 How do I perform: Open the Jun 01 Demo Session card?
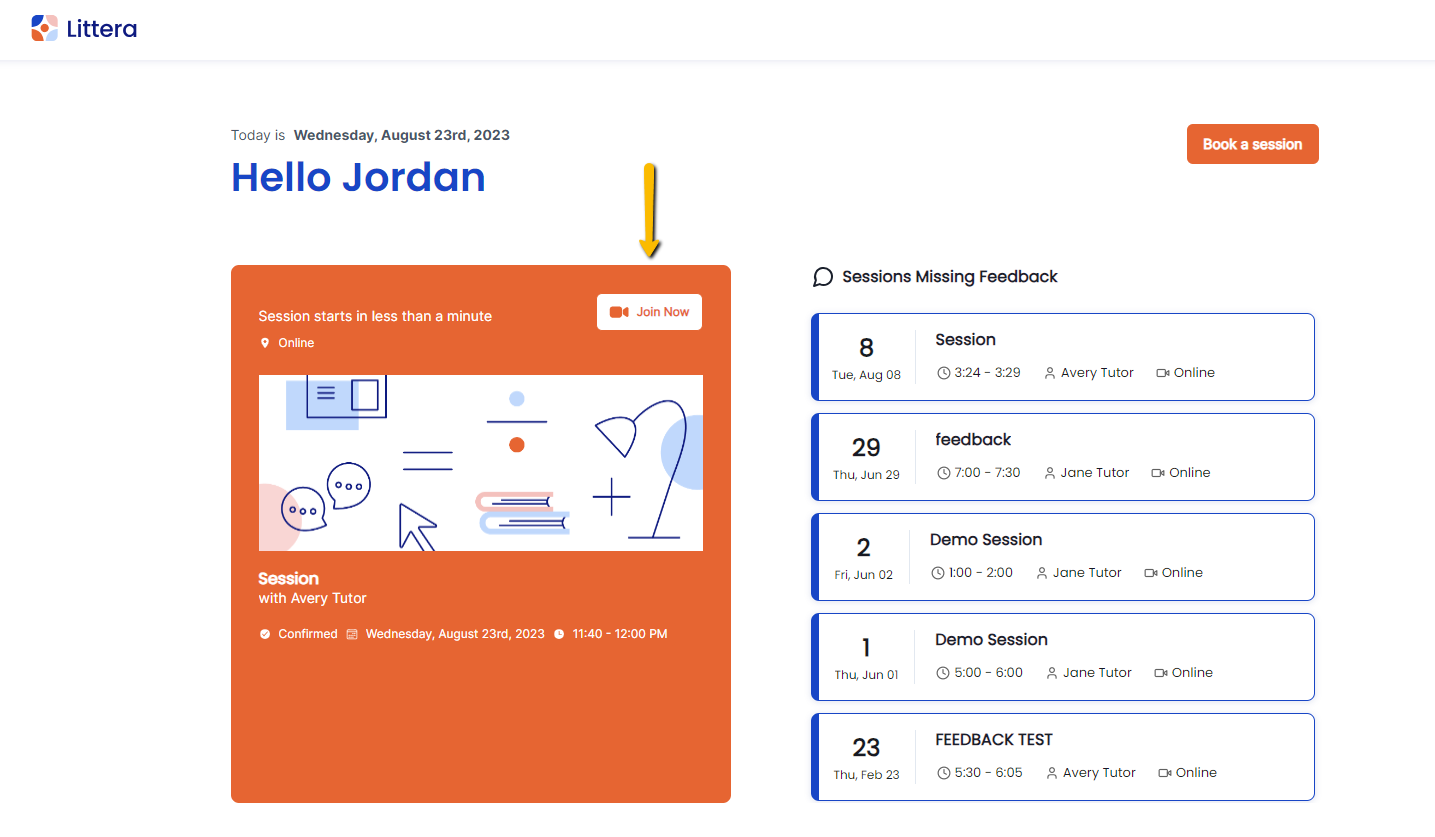1062,656
